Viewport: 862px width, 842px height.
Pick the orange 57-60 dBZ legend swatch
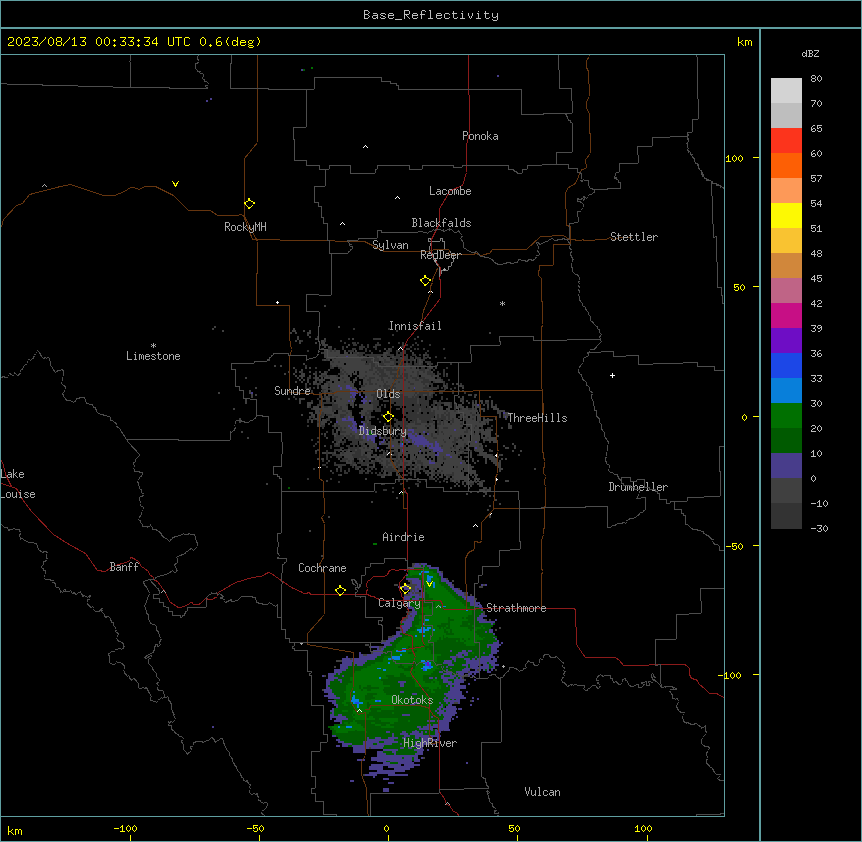786,165
